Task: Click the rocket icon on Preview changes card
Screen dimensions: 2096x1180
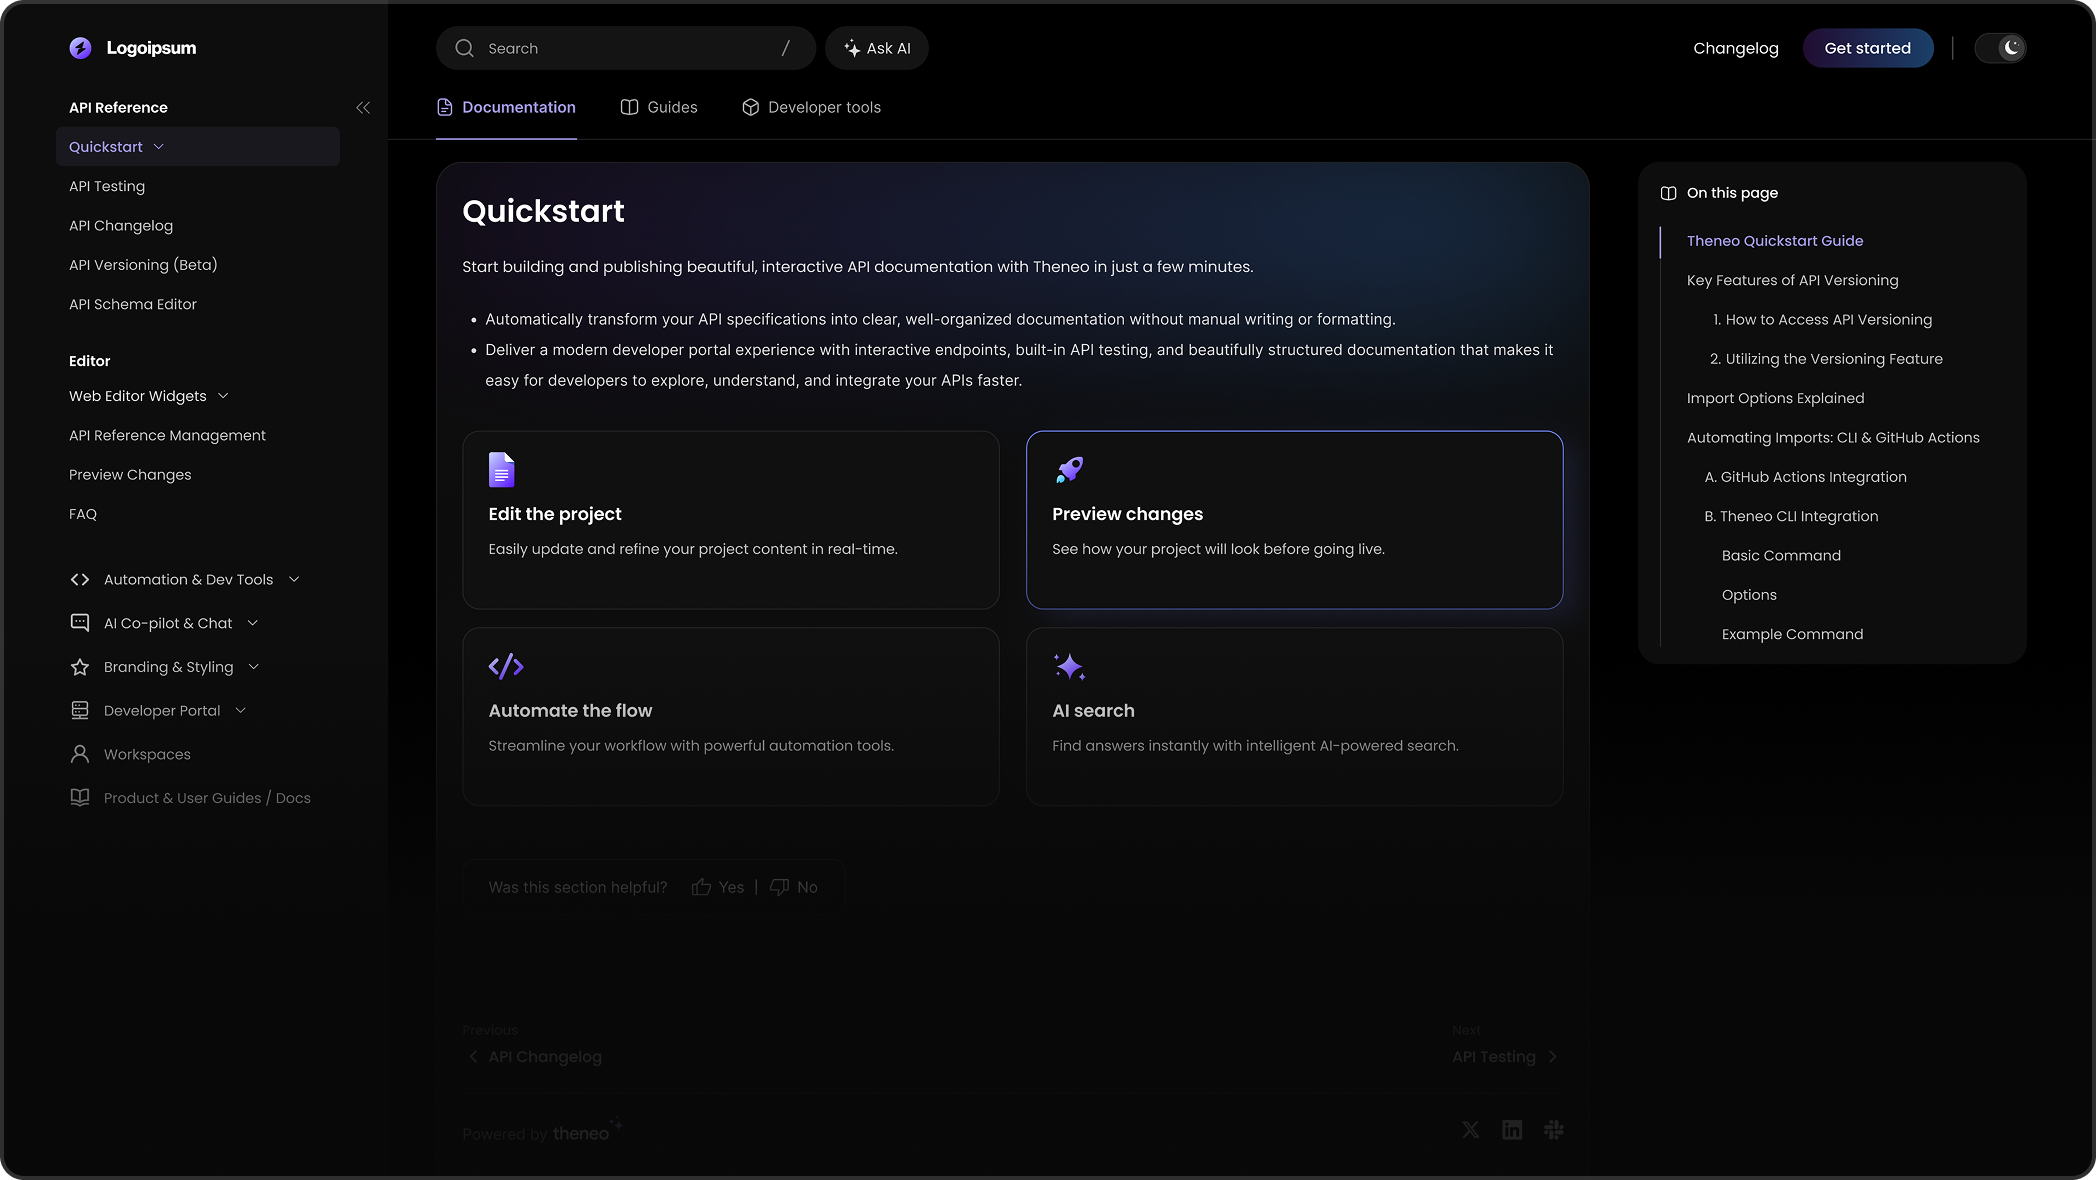Action: coord(1069,470)
